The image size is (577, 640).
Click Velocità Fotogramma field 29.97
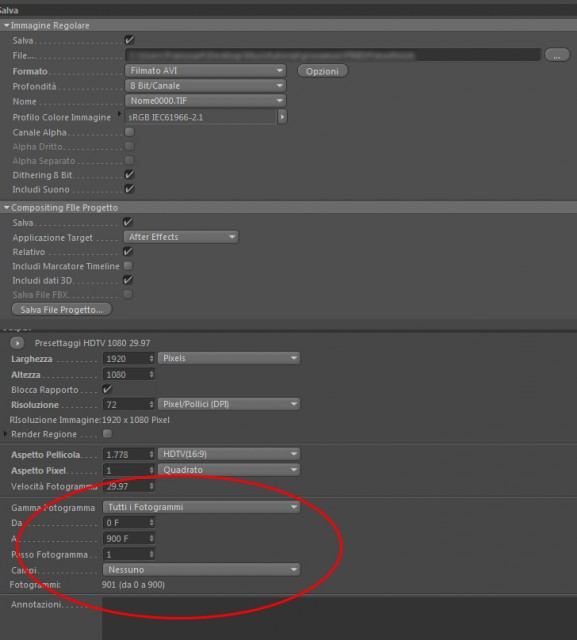pyautogui.click(x=126, y=486)
